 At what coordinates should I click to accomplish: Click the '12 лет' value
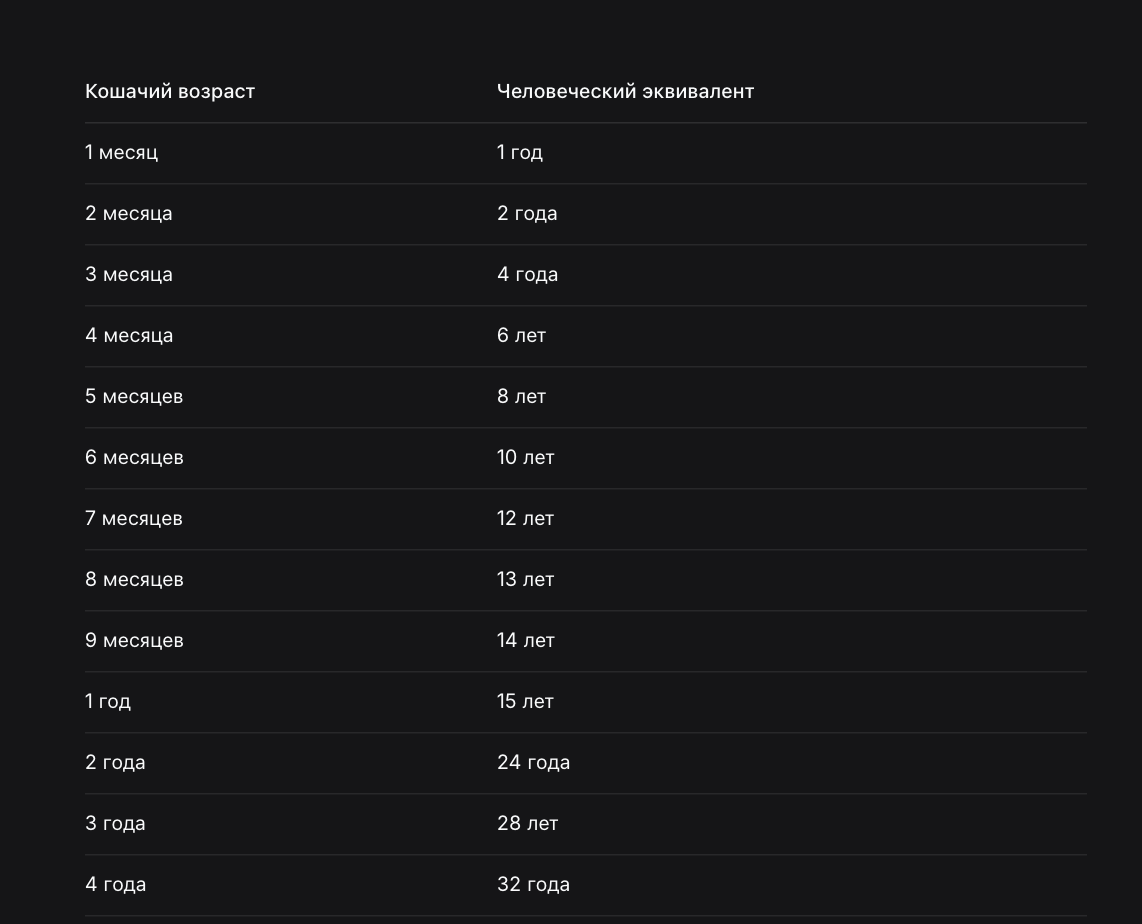pyautogui.click(x=526, y=518)
